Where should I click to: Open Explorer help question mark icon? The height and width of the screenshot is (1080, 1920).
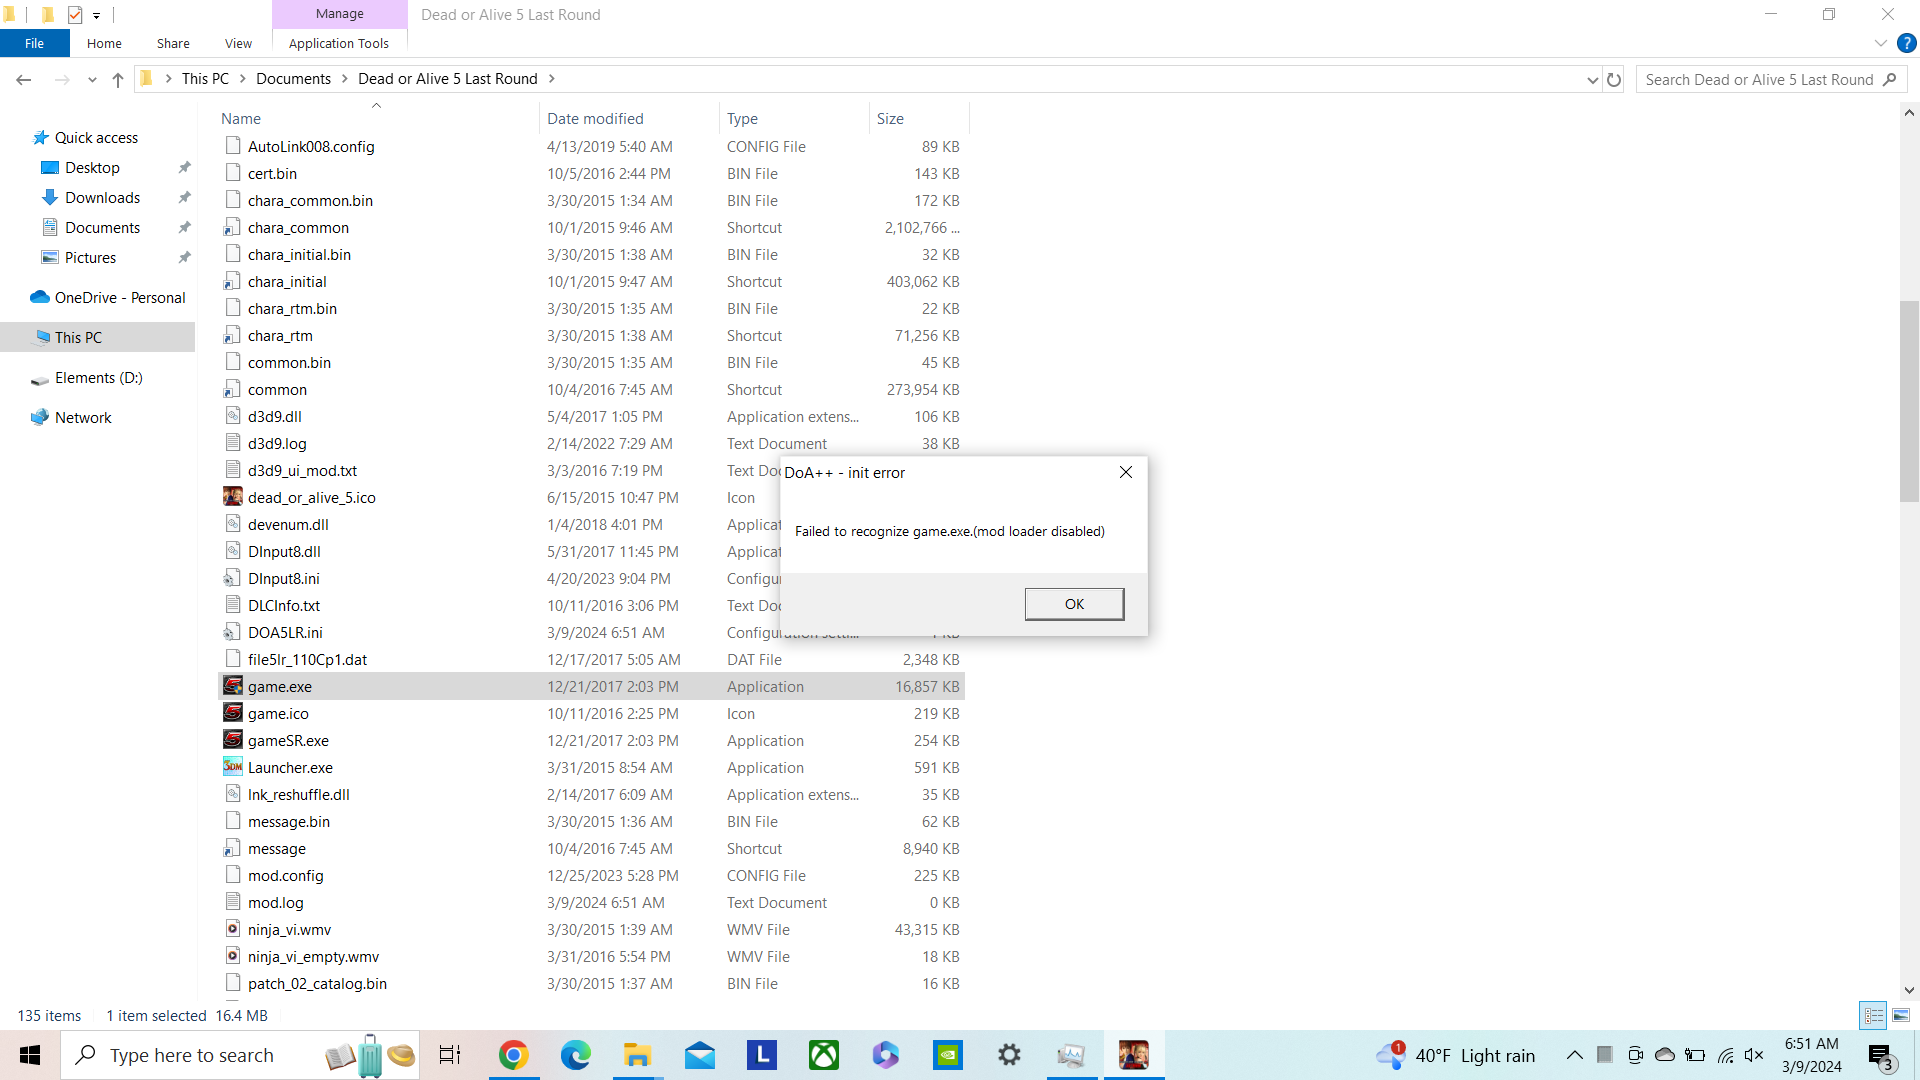[x=1907, y=43]
